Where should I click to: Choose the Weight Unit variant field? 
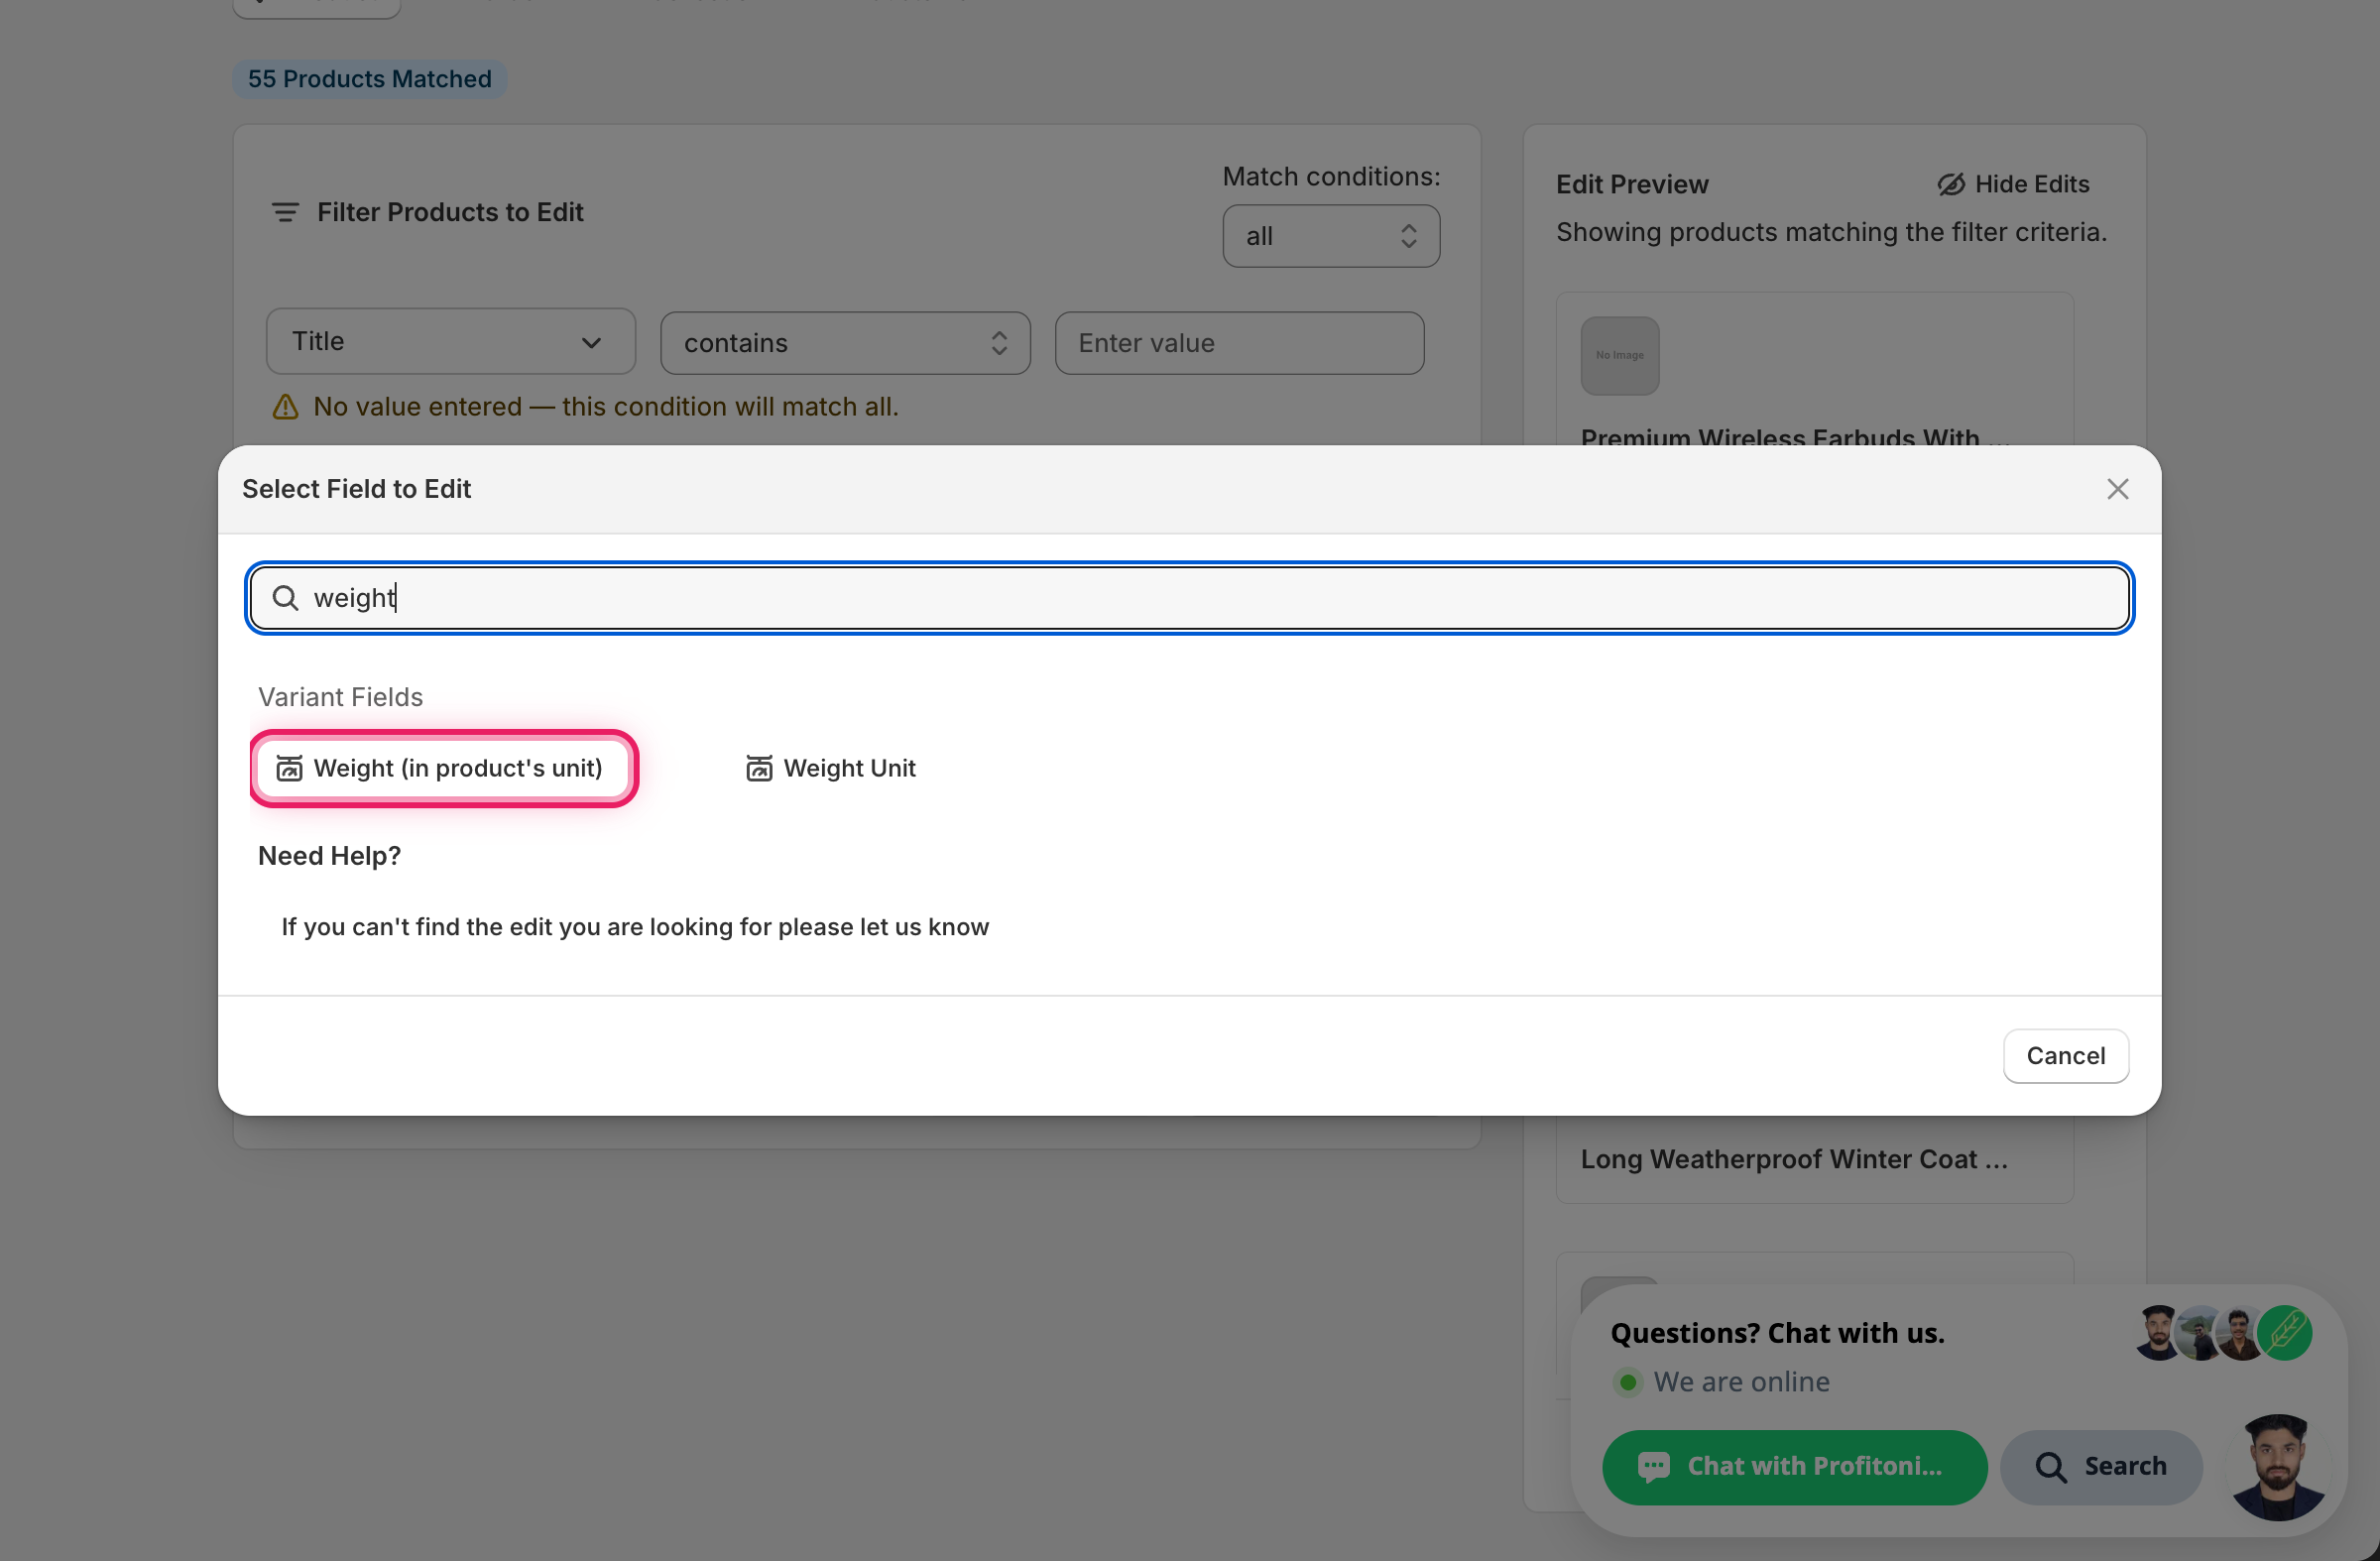(830, 768)
